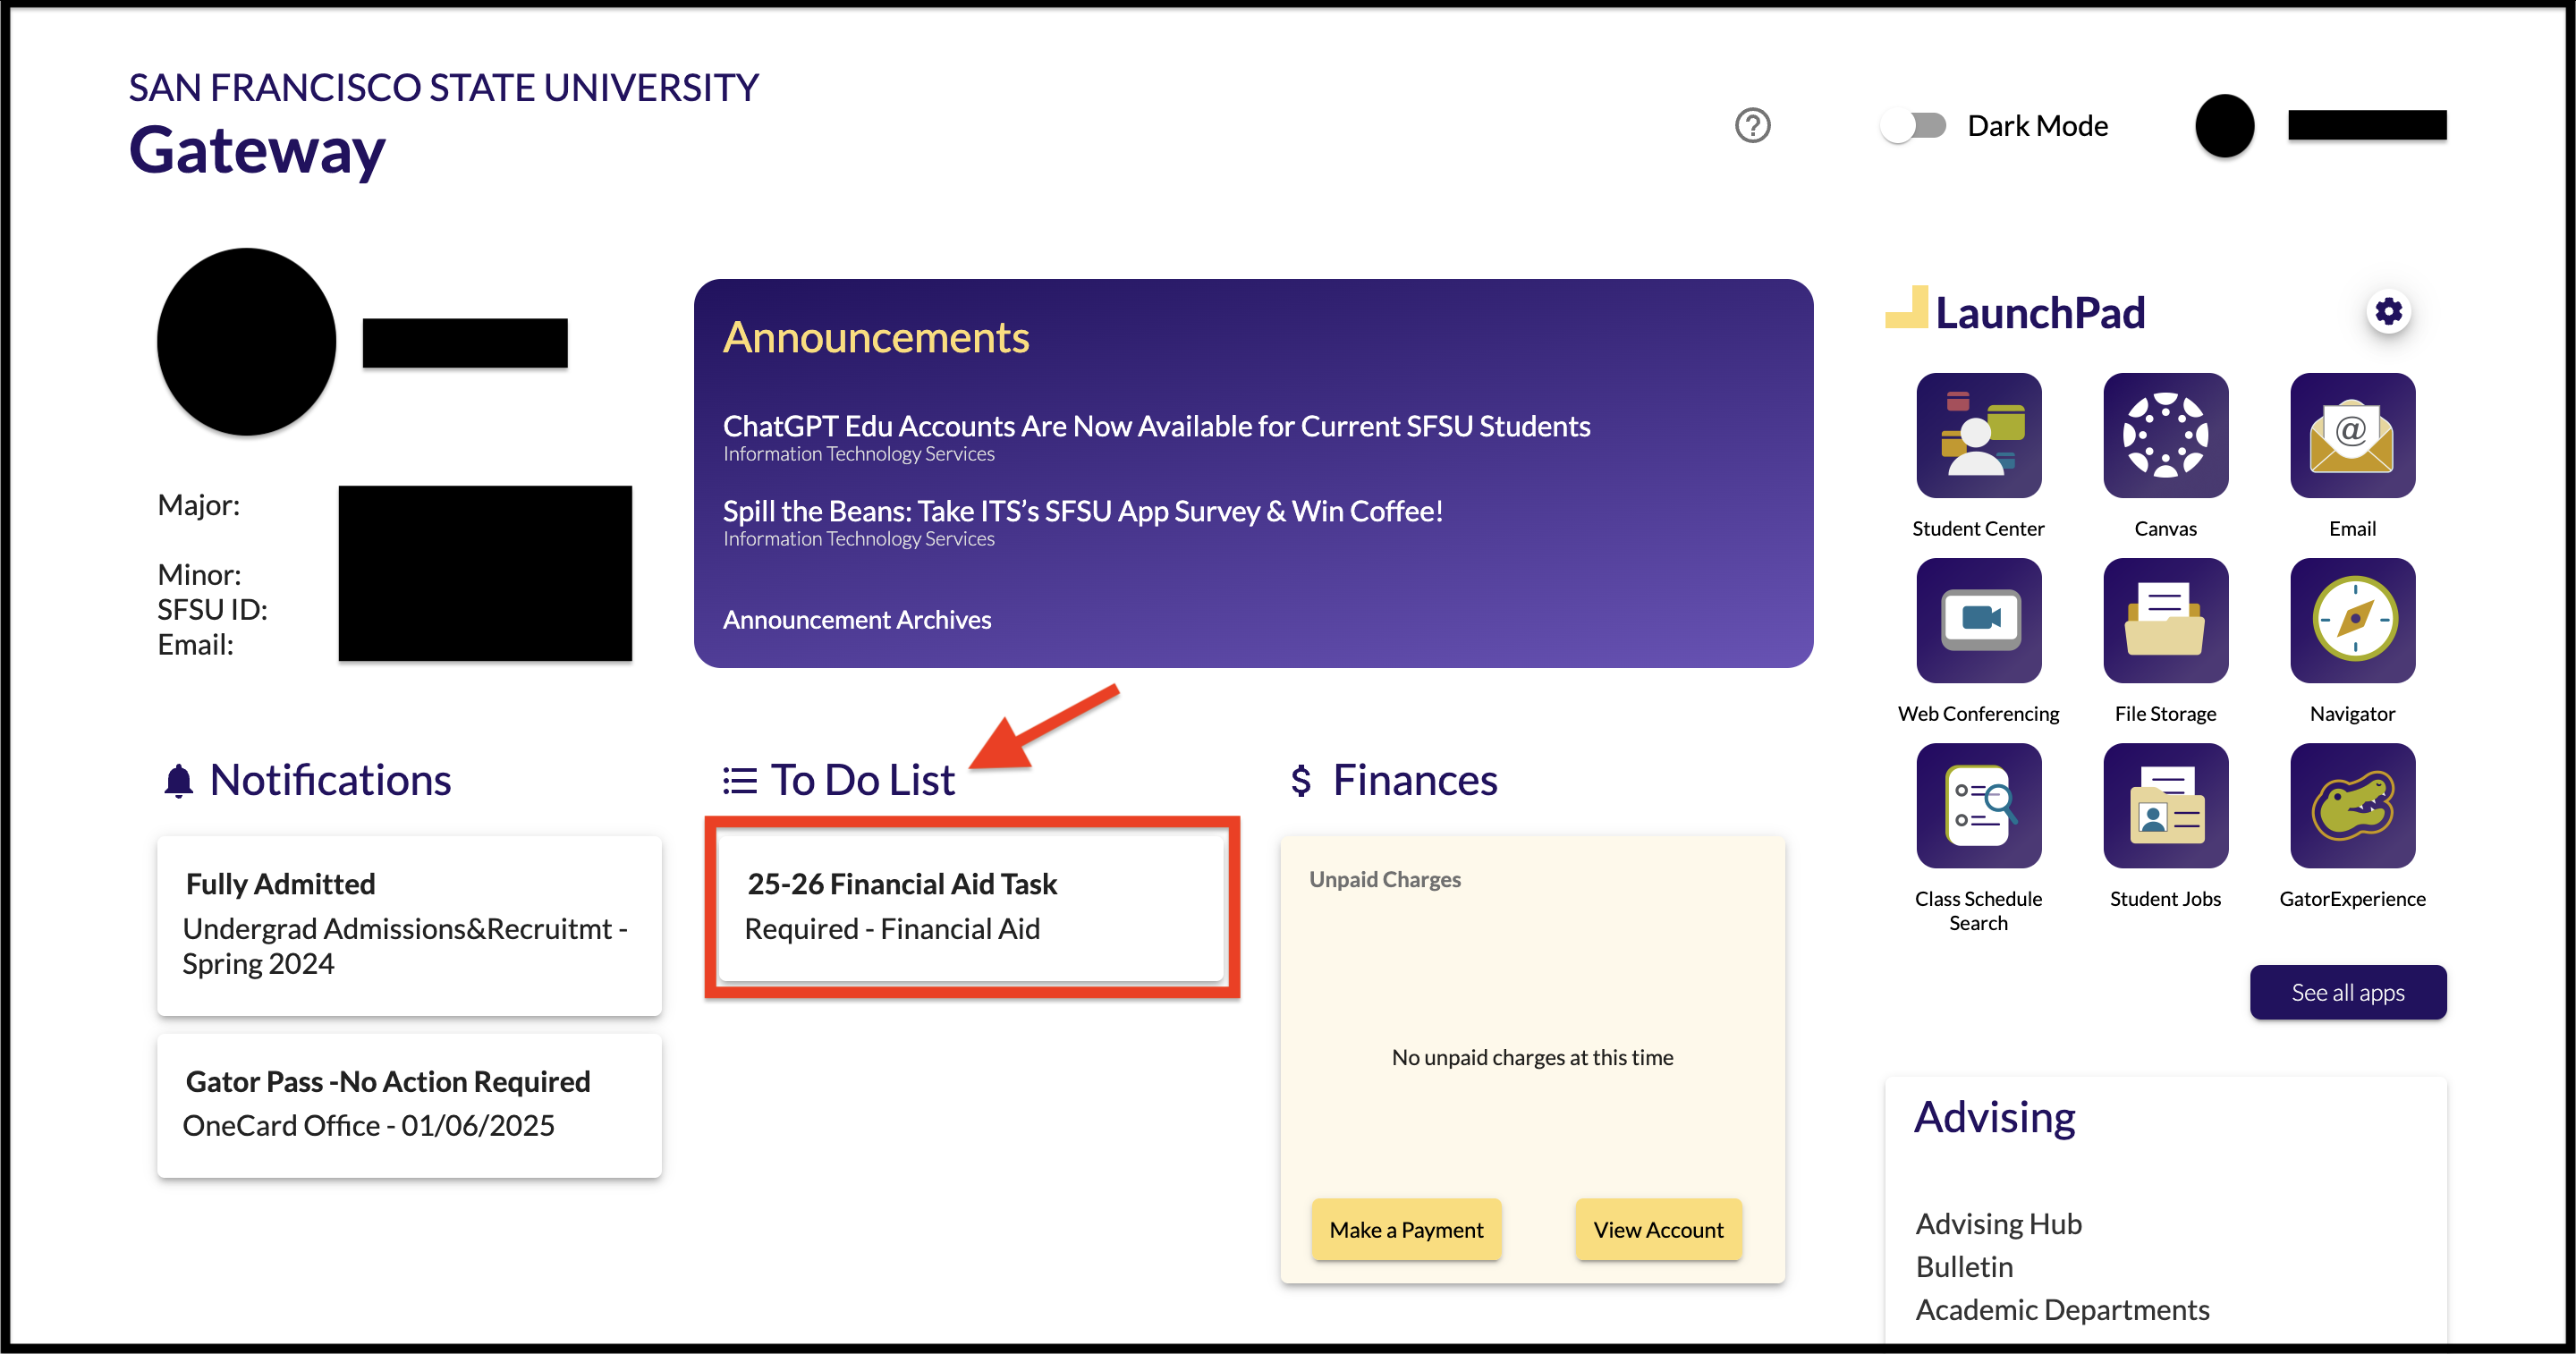Click See all apps

point(2348,992)
